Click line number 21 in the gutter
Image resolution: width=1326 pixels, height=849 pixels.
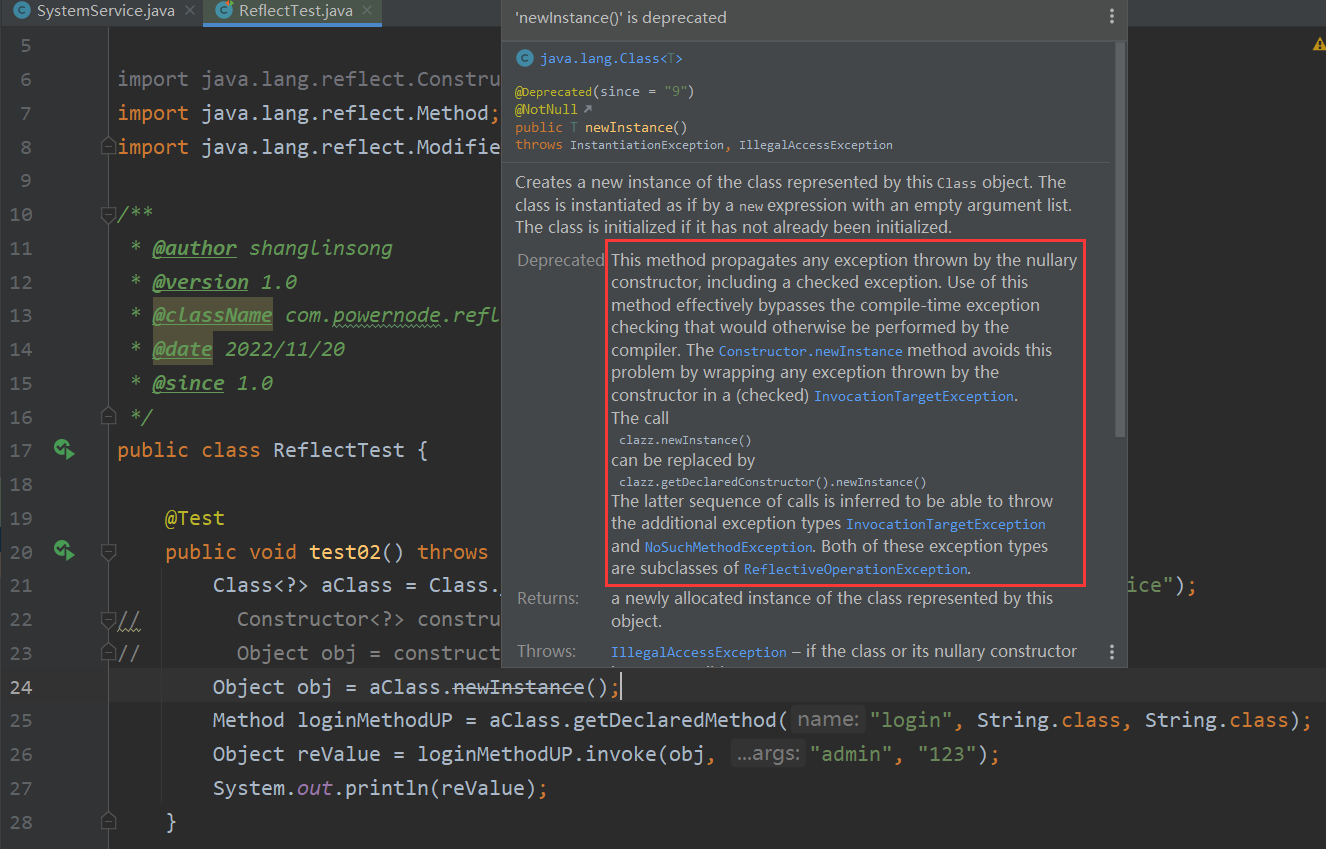(x=20, y=585)
